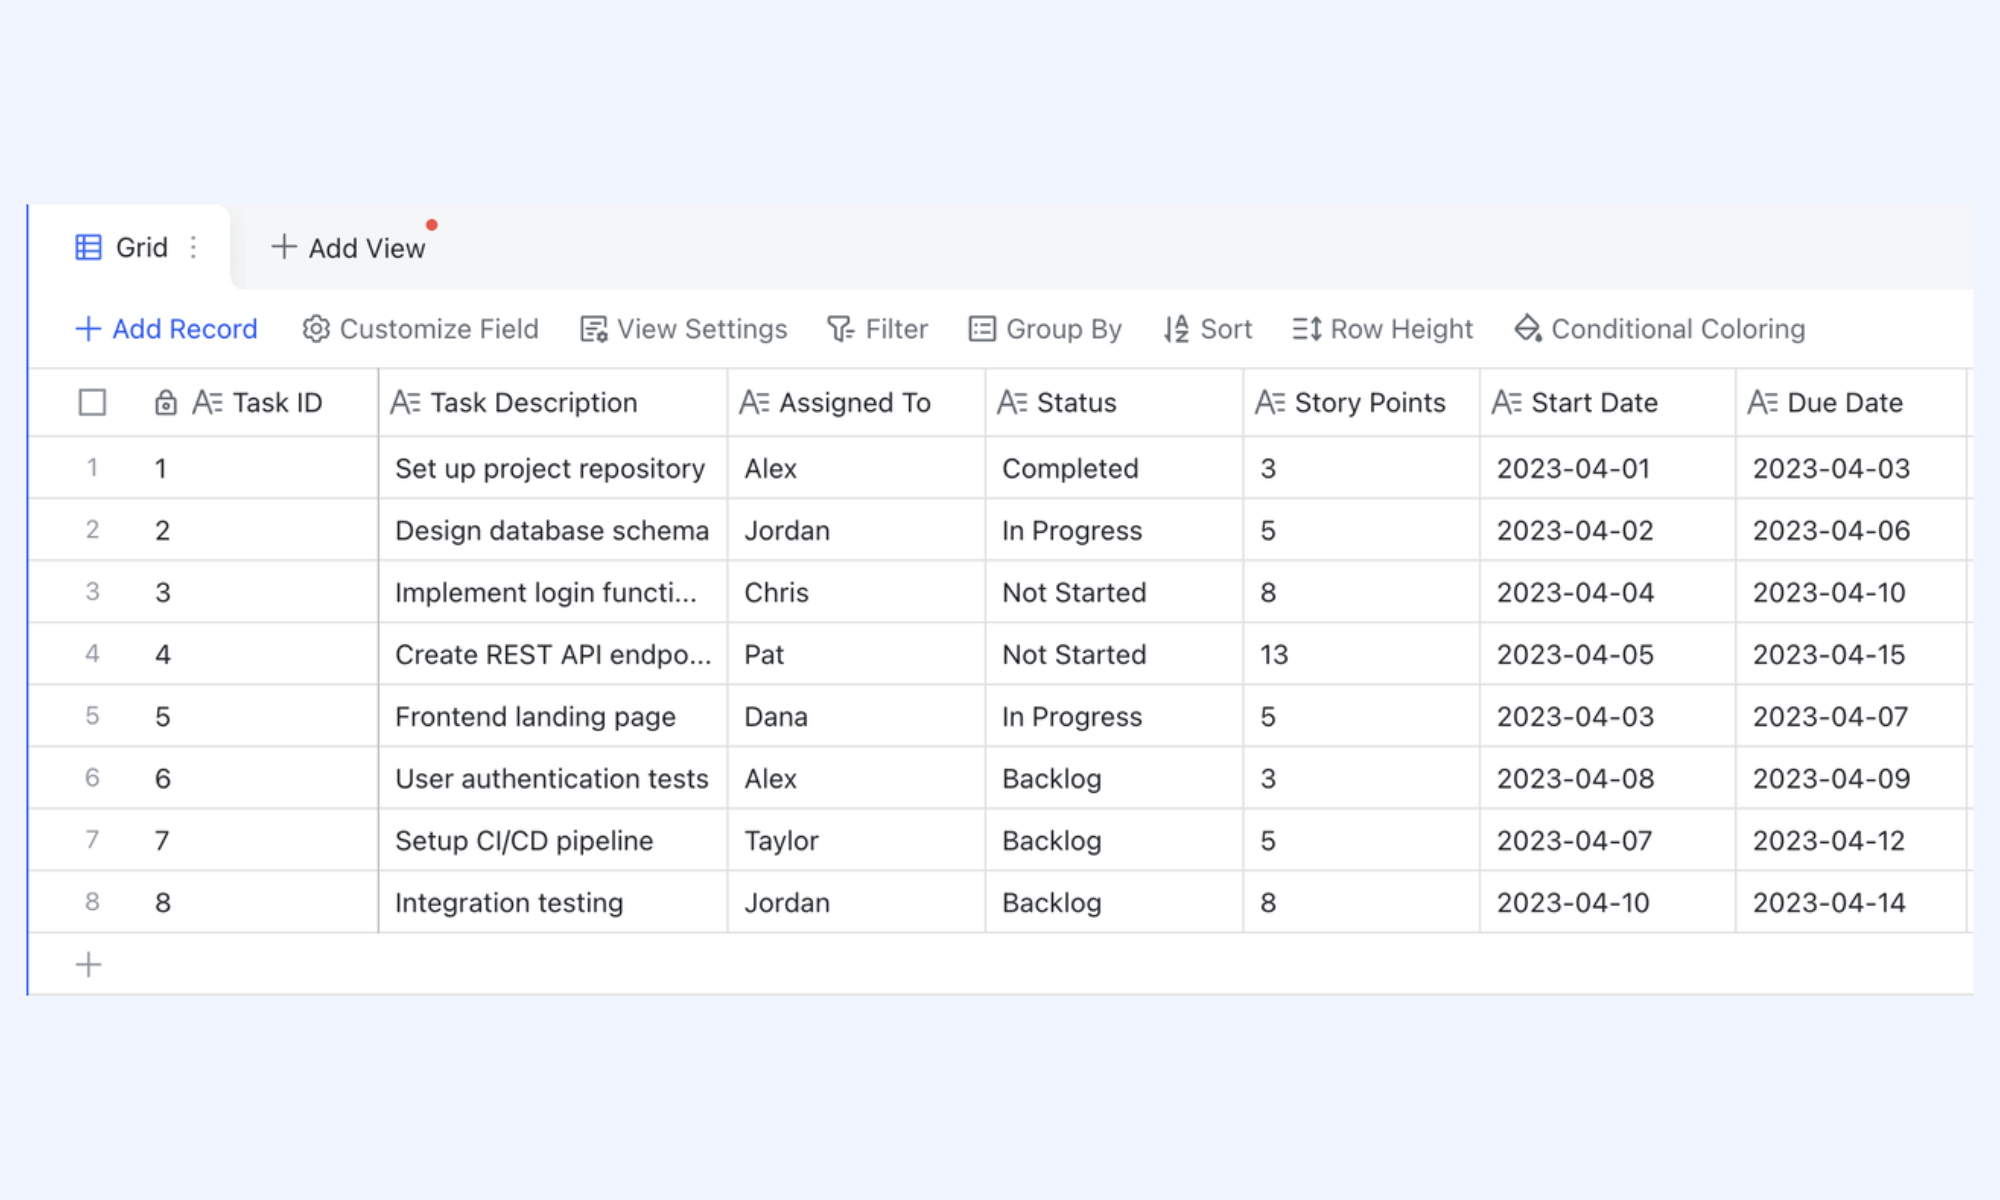Viewport: 2000px width, 1200px height.
Task: Click the text type icon of Start Date
Action: [x=1507, y=403]
